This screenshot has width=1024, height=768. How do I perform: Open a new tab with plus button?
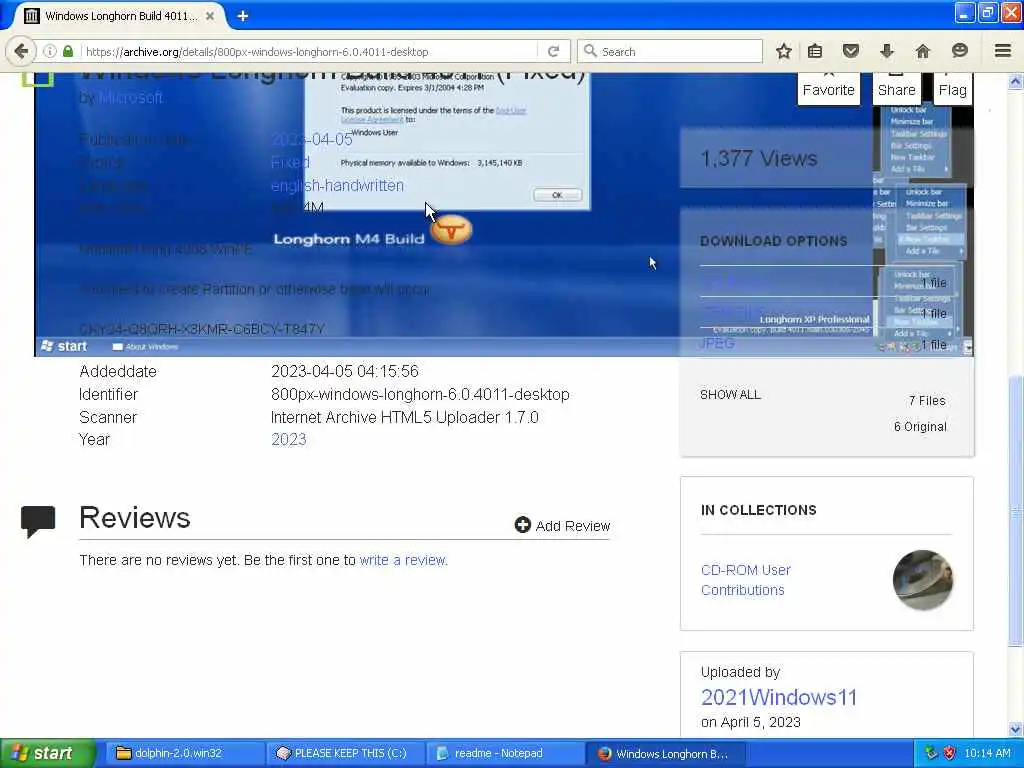point(243,16)
